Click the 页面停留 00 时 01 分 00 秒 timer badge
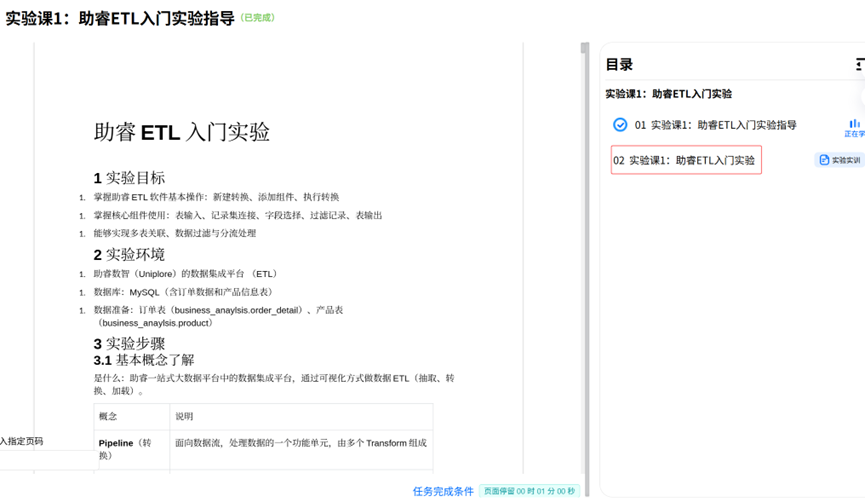The width and height of the screenshot is (865, 502). 529,491
